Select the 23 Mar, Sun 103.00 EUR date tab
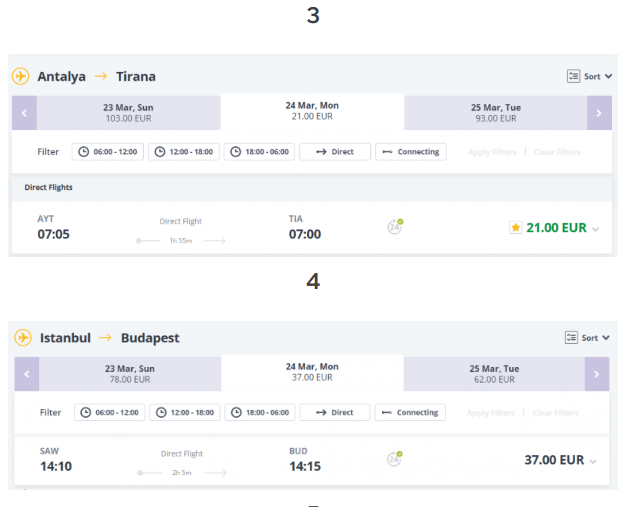Screen dimensions: 629x507 click(x=128, y=113)
